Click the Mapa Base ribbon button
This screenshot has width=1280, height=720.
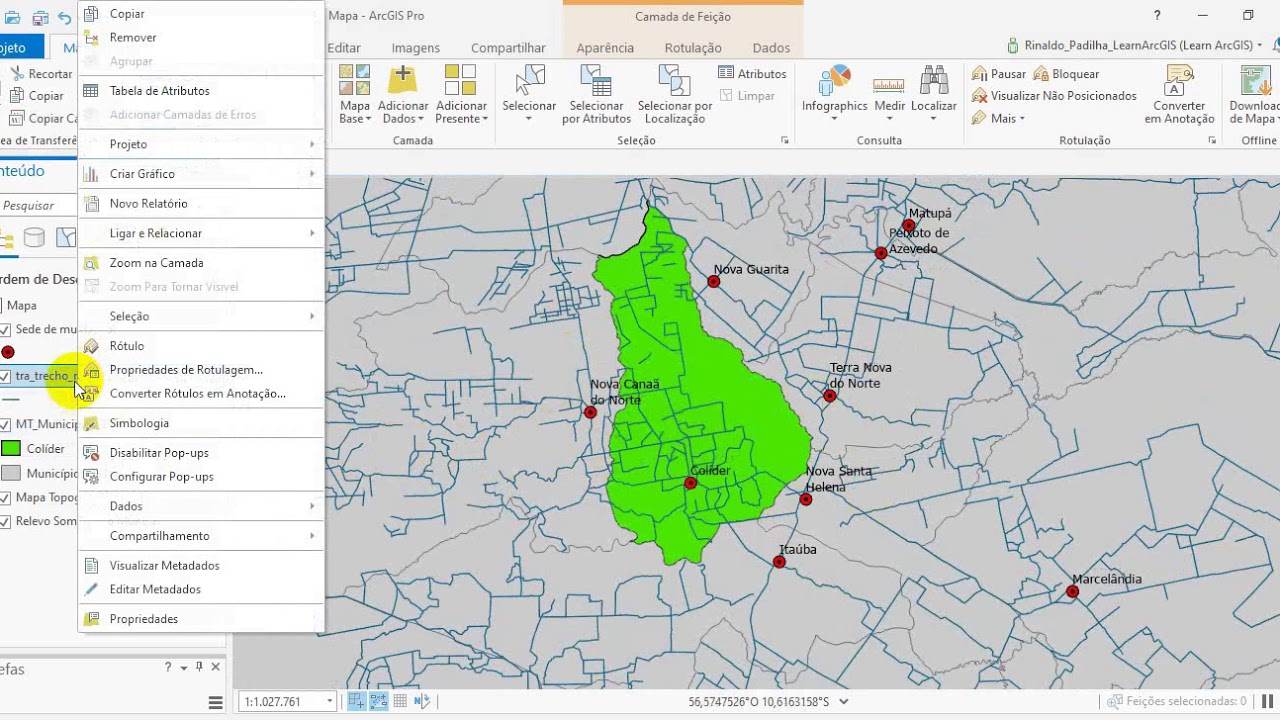pos(354,94)
